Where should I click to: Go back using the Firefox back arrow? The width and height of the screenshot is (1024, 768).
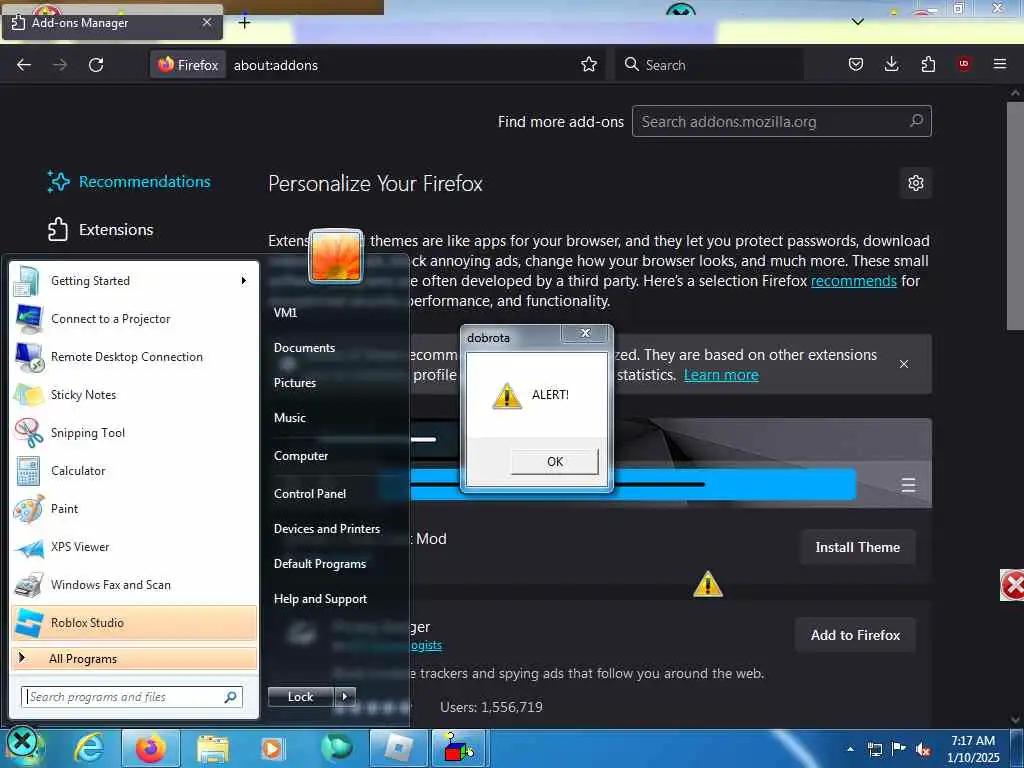pyautogui.click(x=24, y=65)
